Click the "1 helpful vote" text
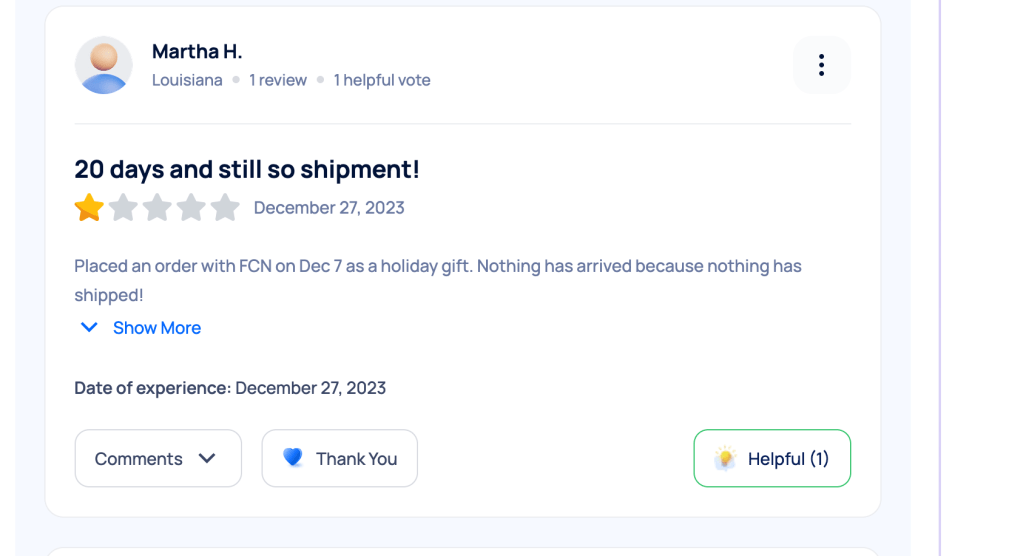Viewport: 1023px width, 556px height. tap(382, 80)
